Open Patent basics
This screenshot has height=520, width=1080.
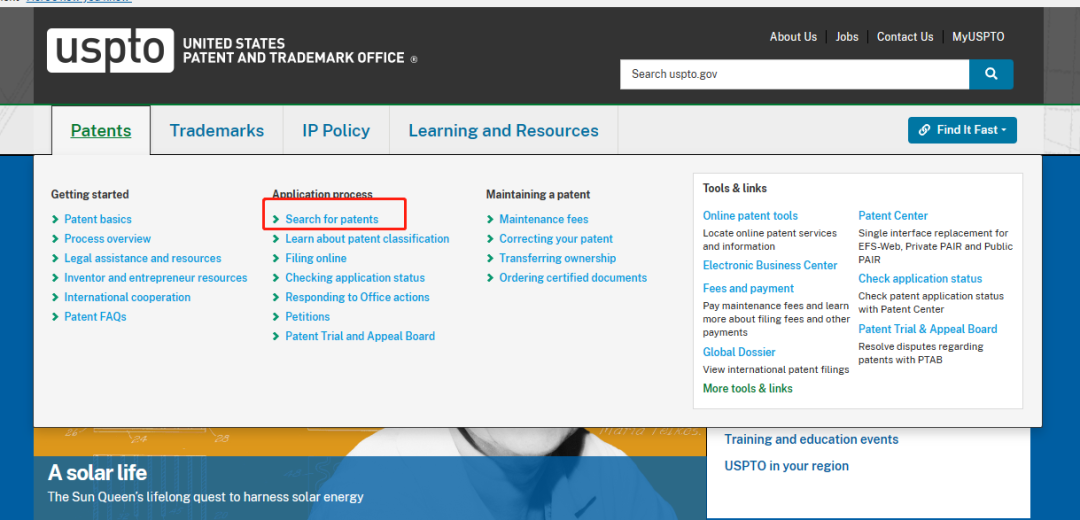[x=98, y=219]
